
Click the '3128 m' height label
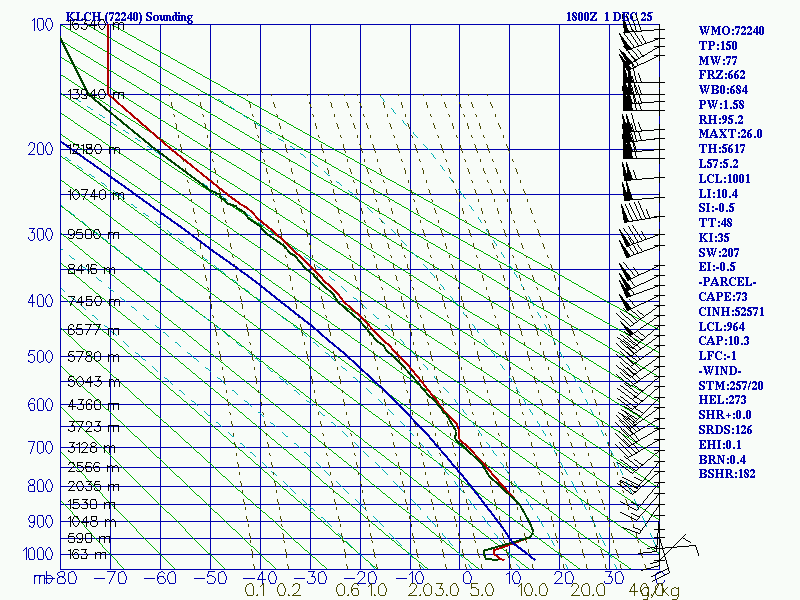(92, 448)
